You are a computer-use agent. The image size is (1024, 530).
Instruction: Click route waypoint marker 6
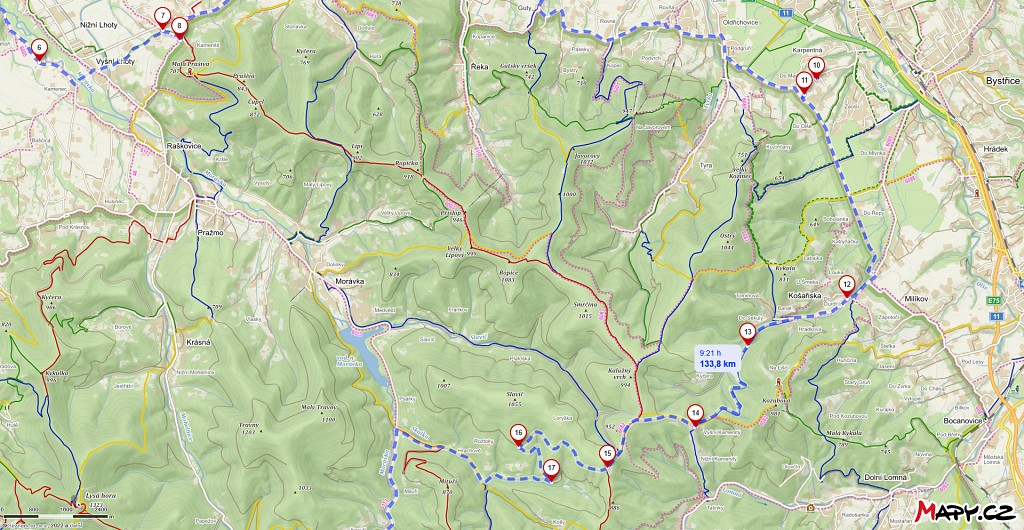(39, 49)
